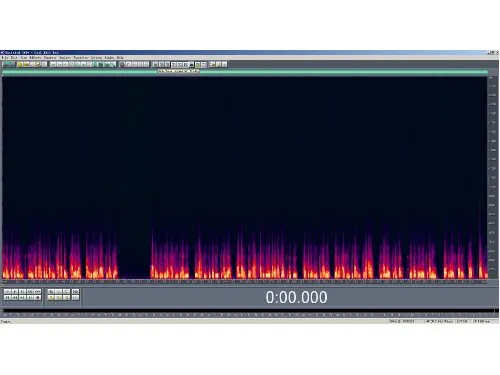Click the level meter strip at bottom
500x375 pixels.
click(x=249, y=311)
